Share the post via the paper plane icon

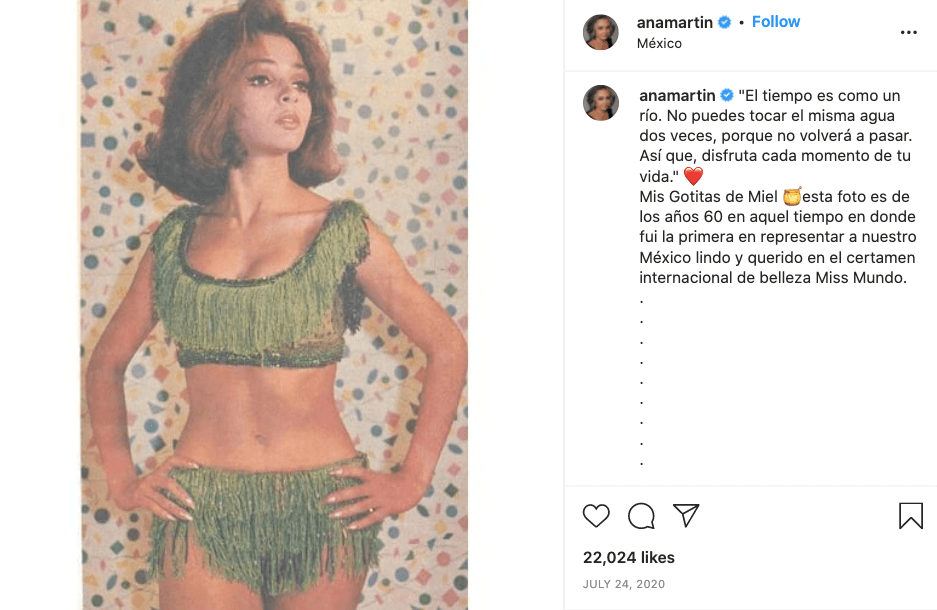point(686,515)
